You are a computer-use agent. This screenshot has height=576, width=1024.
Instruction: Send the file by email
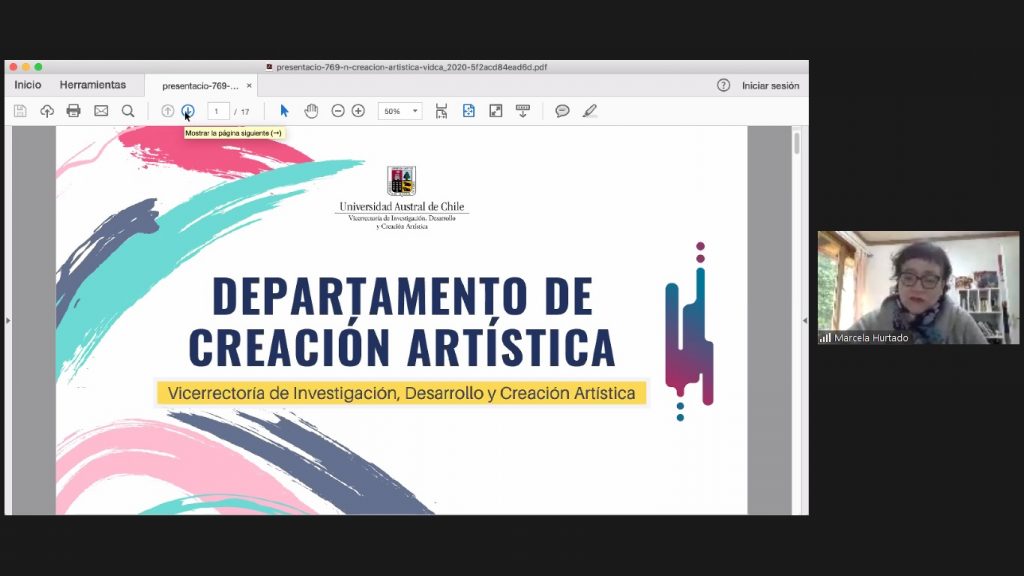[101, 111]
